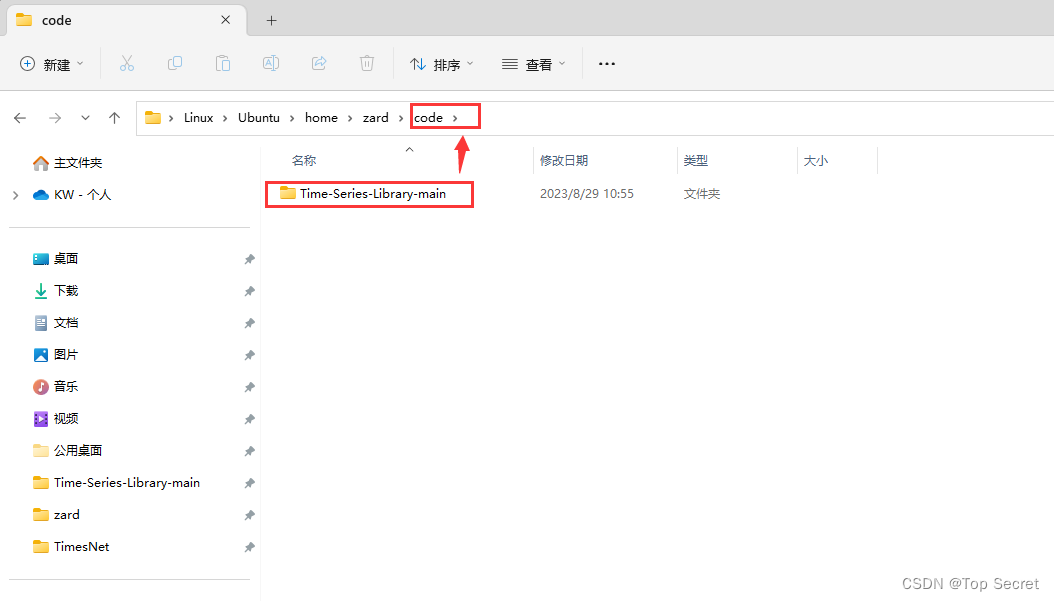
Task: Open 视频 (Videos) in sidebar
Action: (55, 419)
